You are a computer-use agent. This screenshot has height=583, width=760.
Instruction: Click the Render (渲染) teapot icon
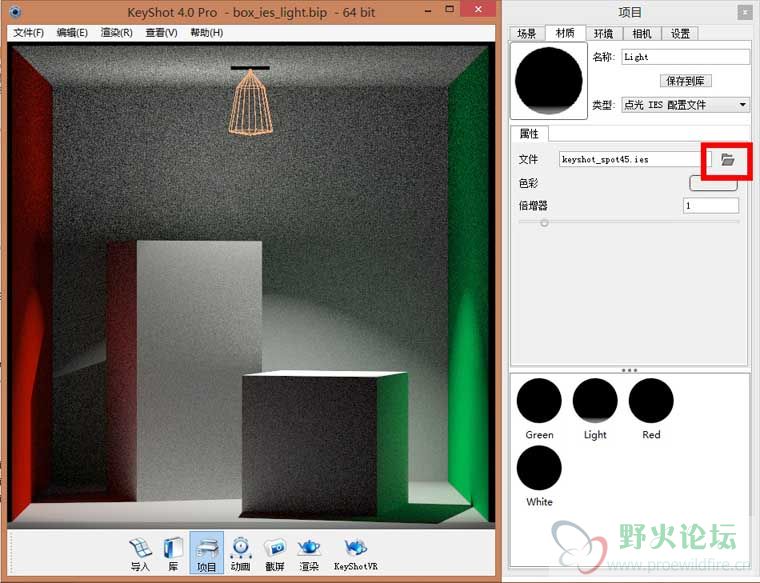(x=309, y=553)
